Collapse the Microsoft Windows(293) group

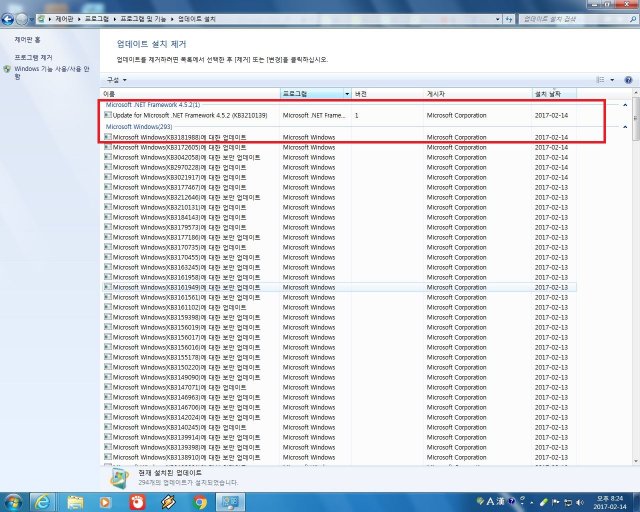point(625,127)
